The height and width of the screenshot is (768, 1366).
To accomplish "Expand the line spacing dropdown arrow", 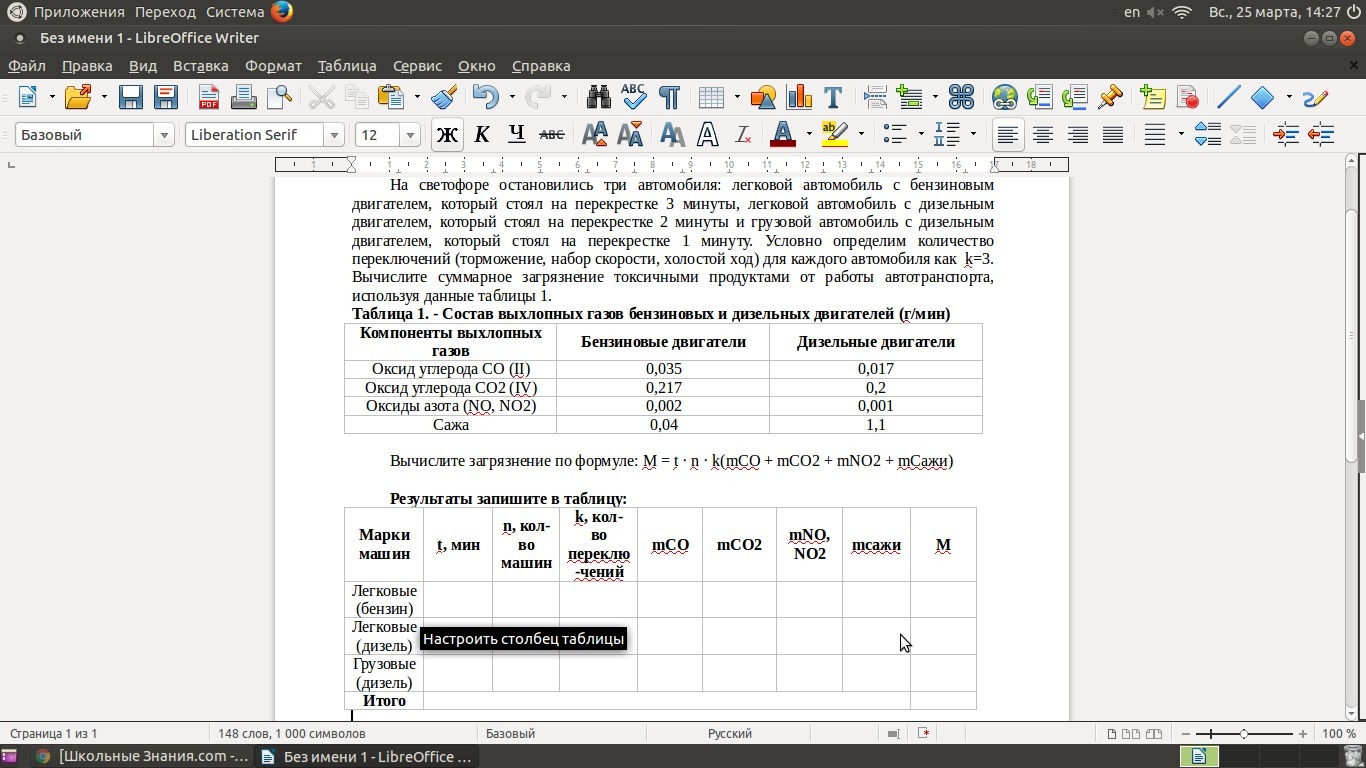I will (1181, 134).
